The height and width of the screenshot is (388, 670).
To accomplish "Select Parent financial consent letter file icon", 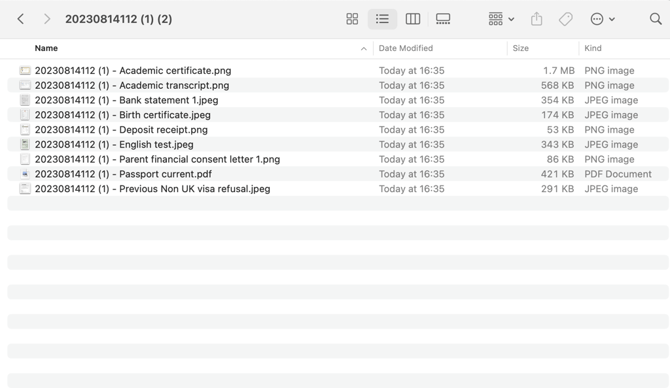I will 25,159.
